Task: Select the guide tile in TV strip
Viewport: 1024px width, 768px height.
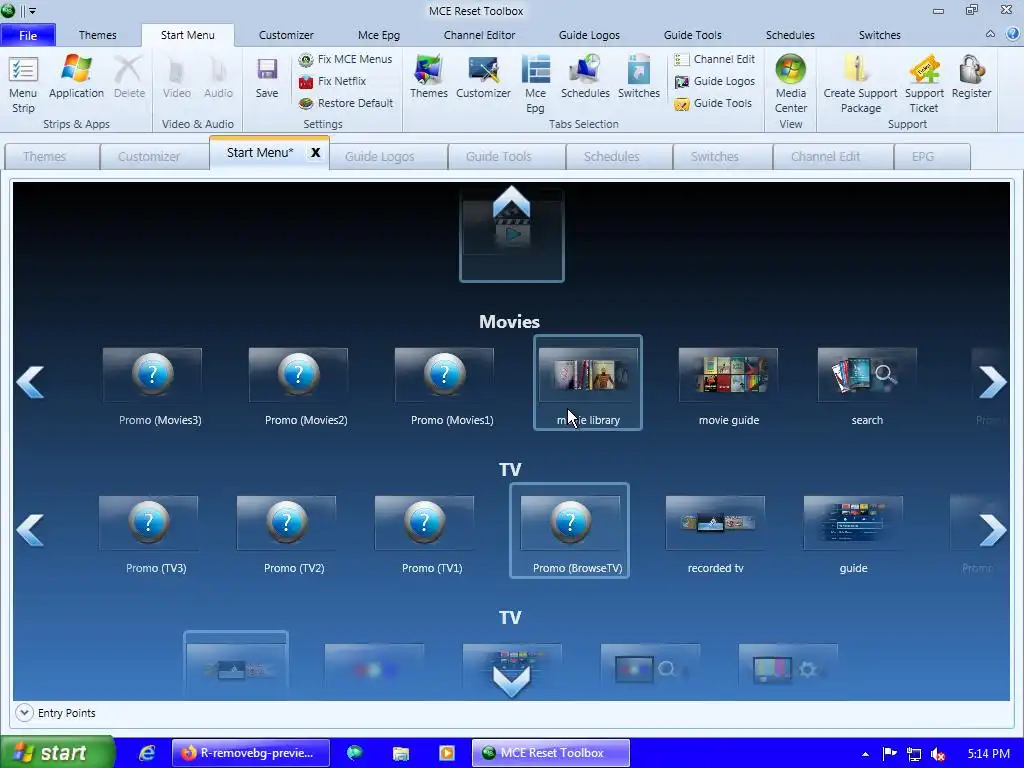Action: point(853,535)
